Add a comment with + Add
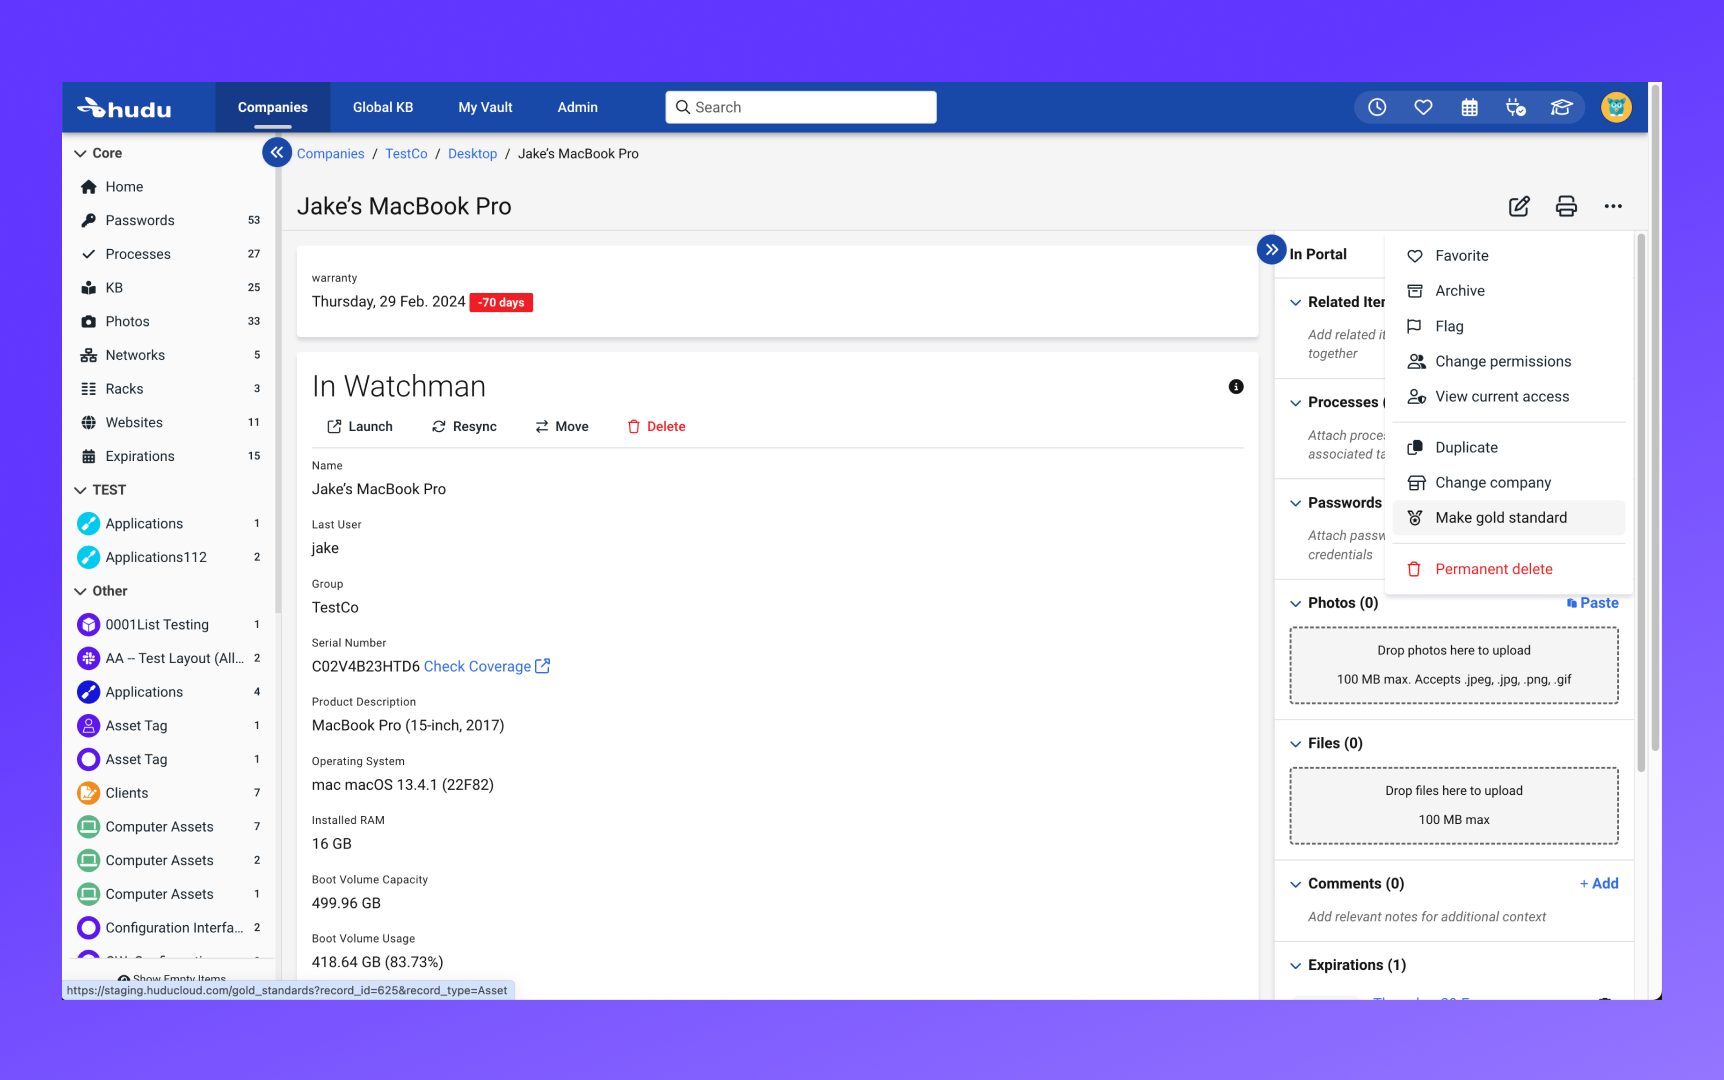 pyautogui.click(x=1599, y=884)
